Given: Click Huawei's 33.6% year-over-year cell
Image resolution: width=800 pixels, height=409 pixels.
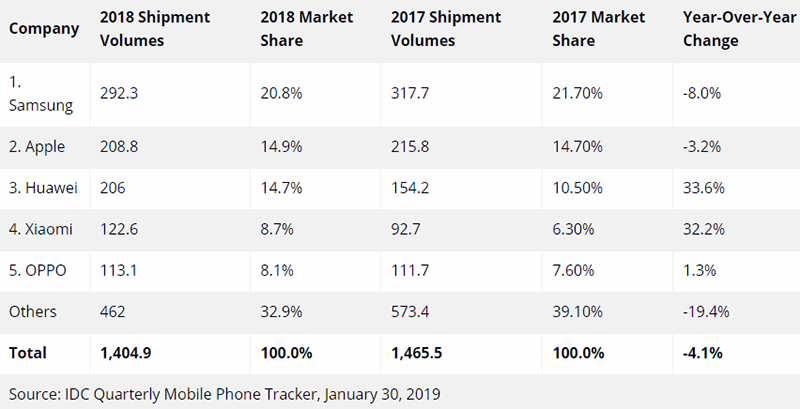Looking at the screenshot, I should (x=704, y=188).
